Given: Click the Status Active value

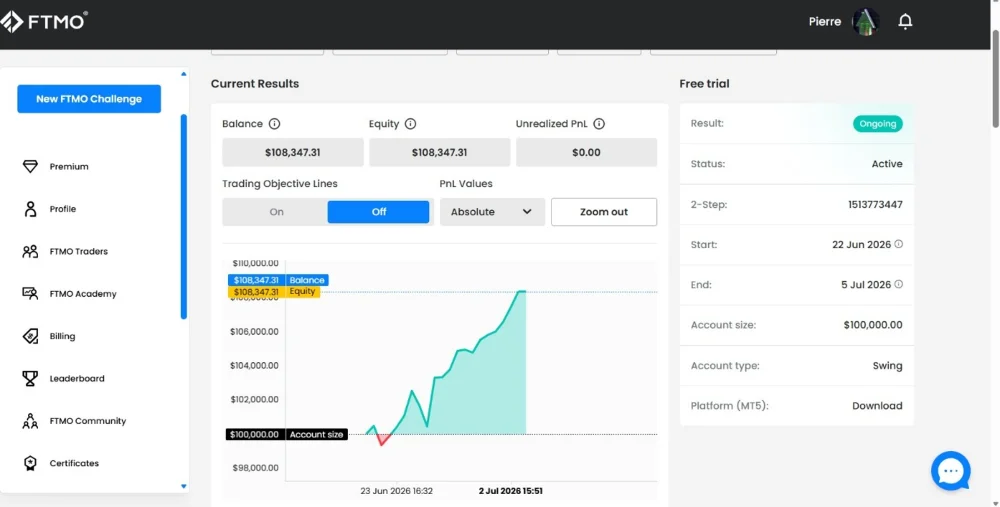Looking at the screenshot, I should point(886,164).
